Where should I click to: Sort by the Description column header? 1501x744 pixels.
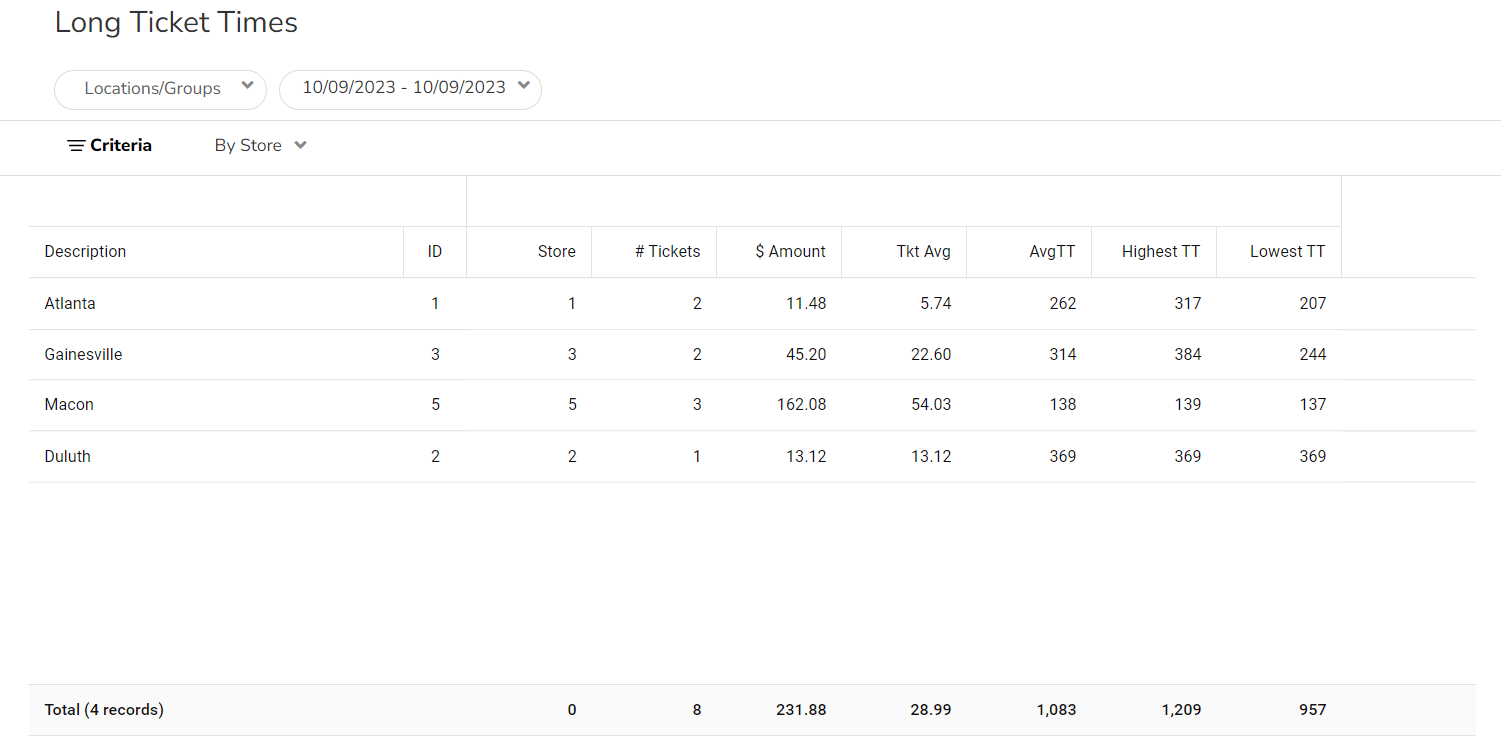coord(86,252)
